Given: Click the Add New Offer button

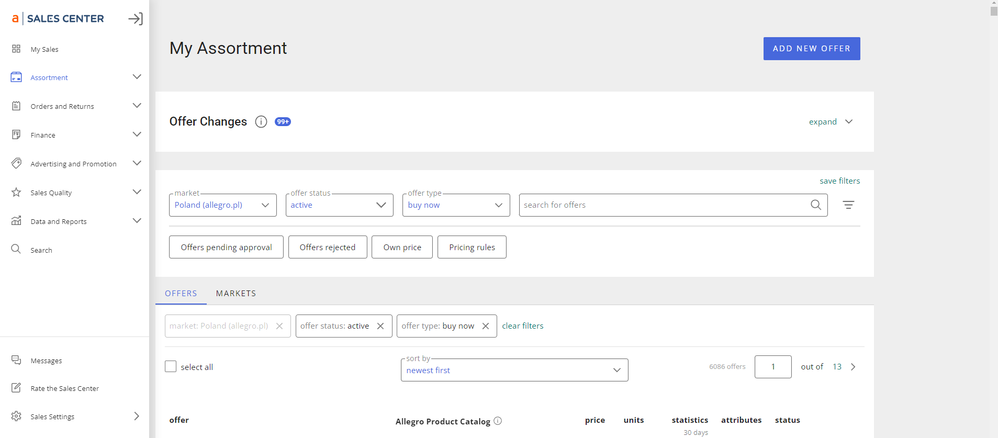Looking at the screenshot, I should [811, 49].
